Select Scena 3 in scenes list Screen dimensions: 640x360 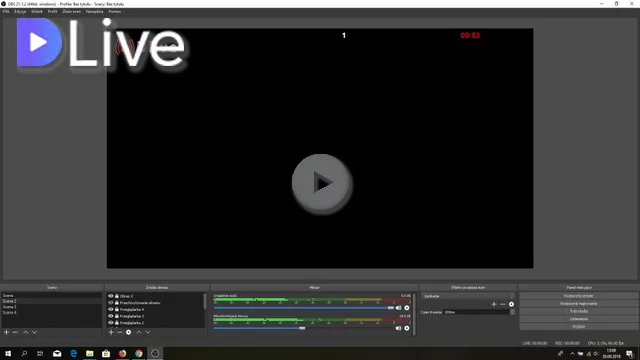51,307
